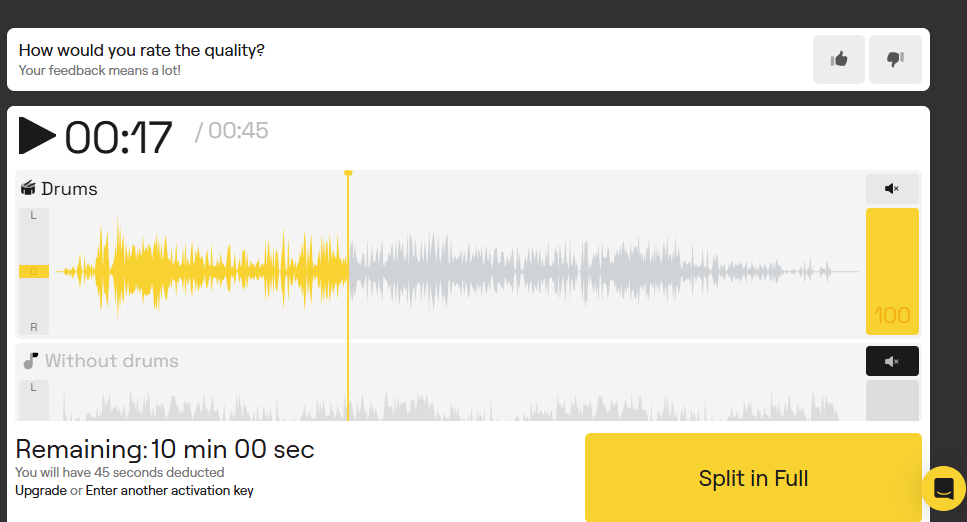
Task: Mute the Drums track
Action: 892,188
